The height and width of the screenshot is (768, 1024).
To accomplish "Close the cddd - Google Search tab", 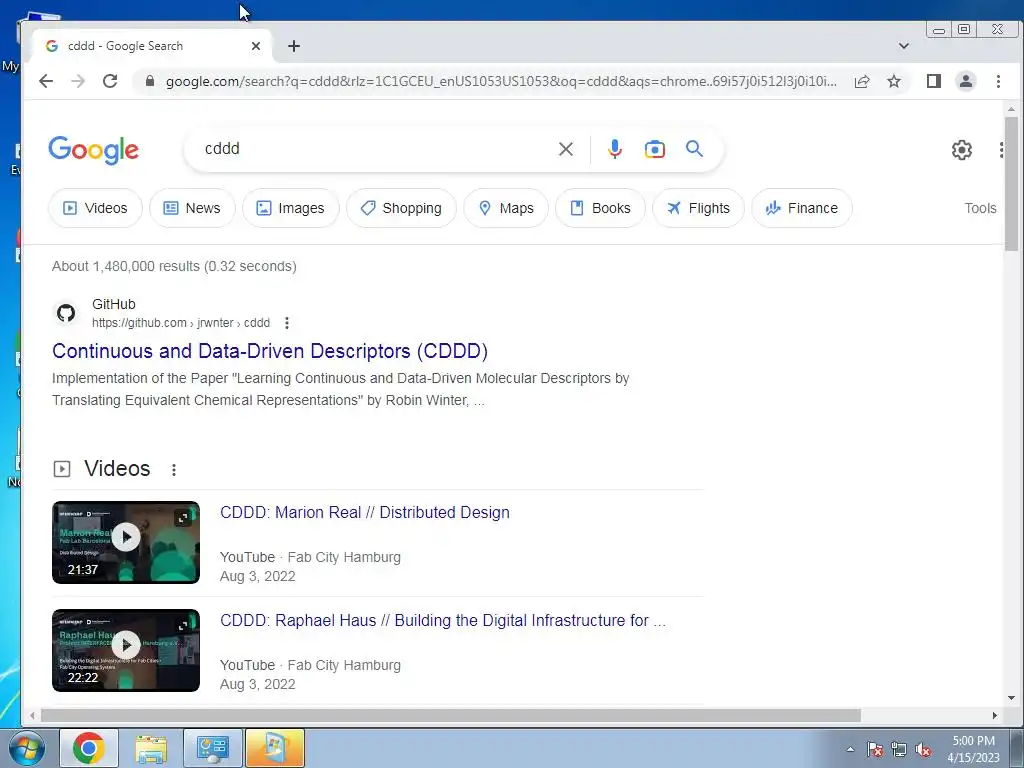I will coord(256,46).
